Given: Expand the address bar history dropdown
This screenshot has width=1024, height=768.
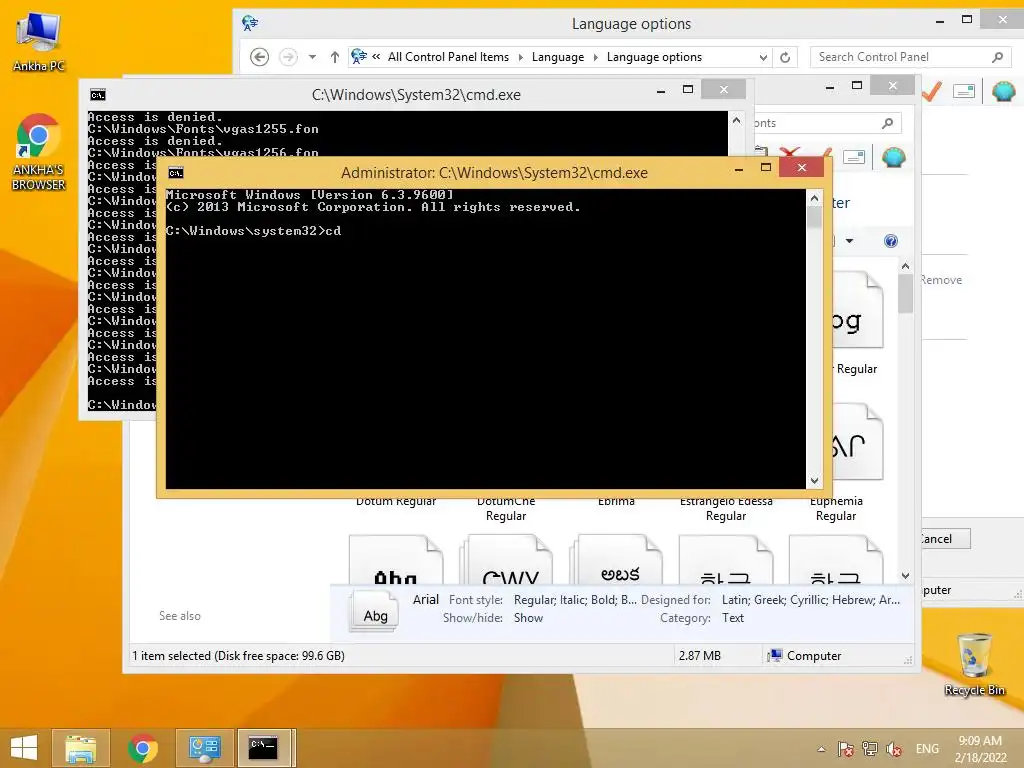Looking at the screenshot, I should 763,57.
